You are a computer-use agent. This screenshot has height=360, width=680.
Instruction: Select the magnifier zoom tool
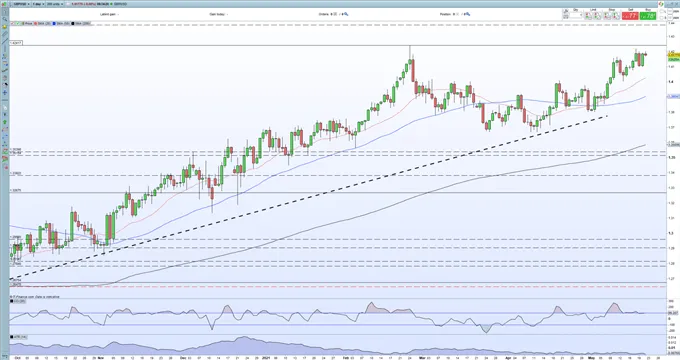click(5, 19)
